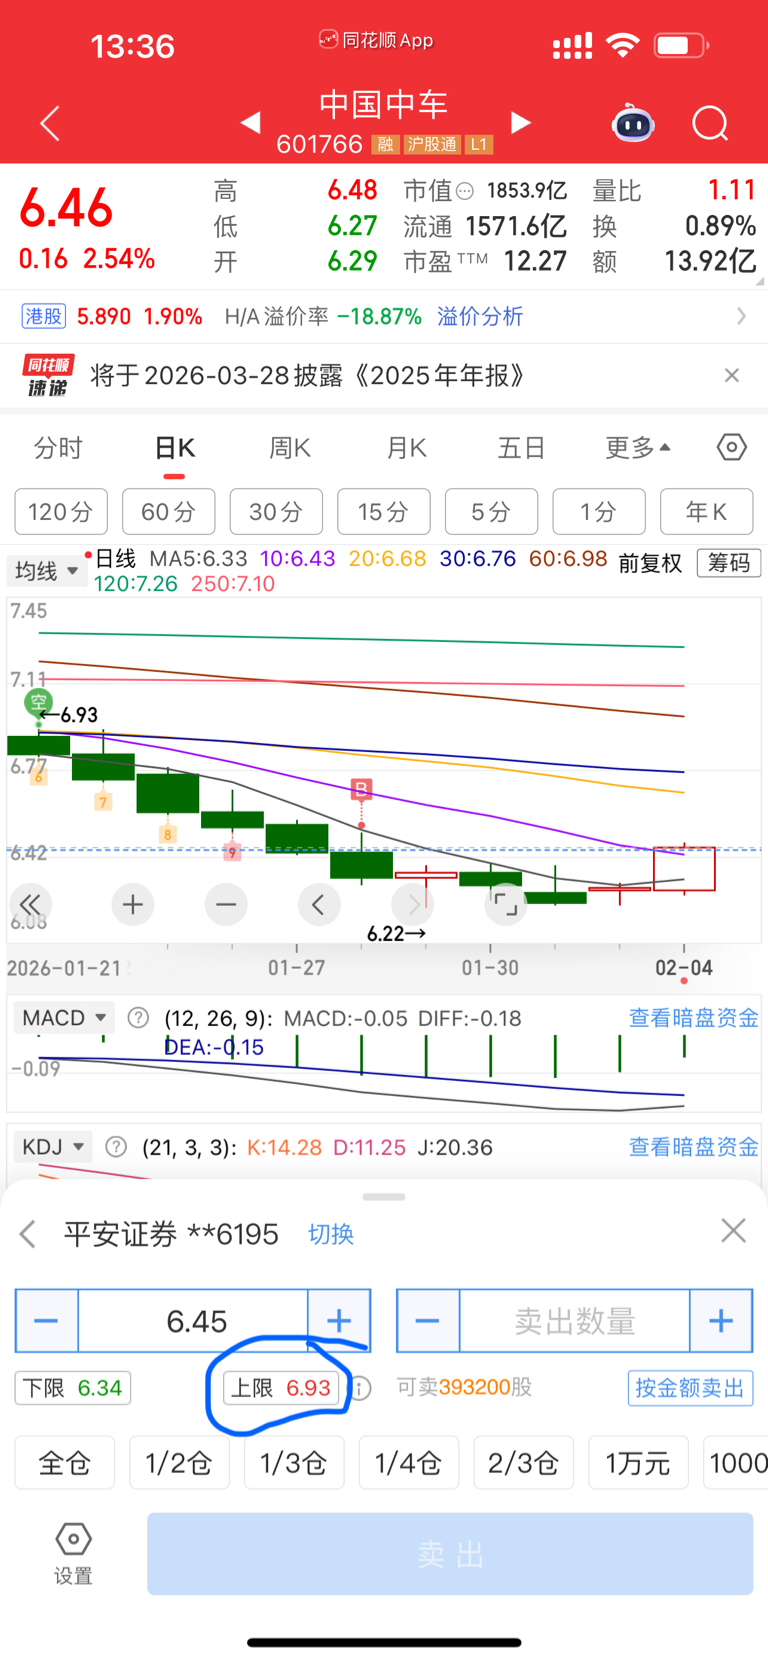Choose 1/3仓 position size
The image size is (768, 1662).
[x=294, y=1463]
